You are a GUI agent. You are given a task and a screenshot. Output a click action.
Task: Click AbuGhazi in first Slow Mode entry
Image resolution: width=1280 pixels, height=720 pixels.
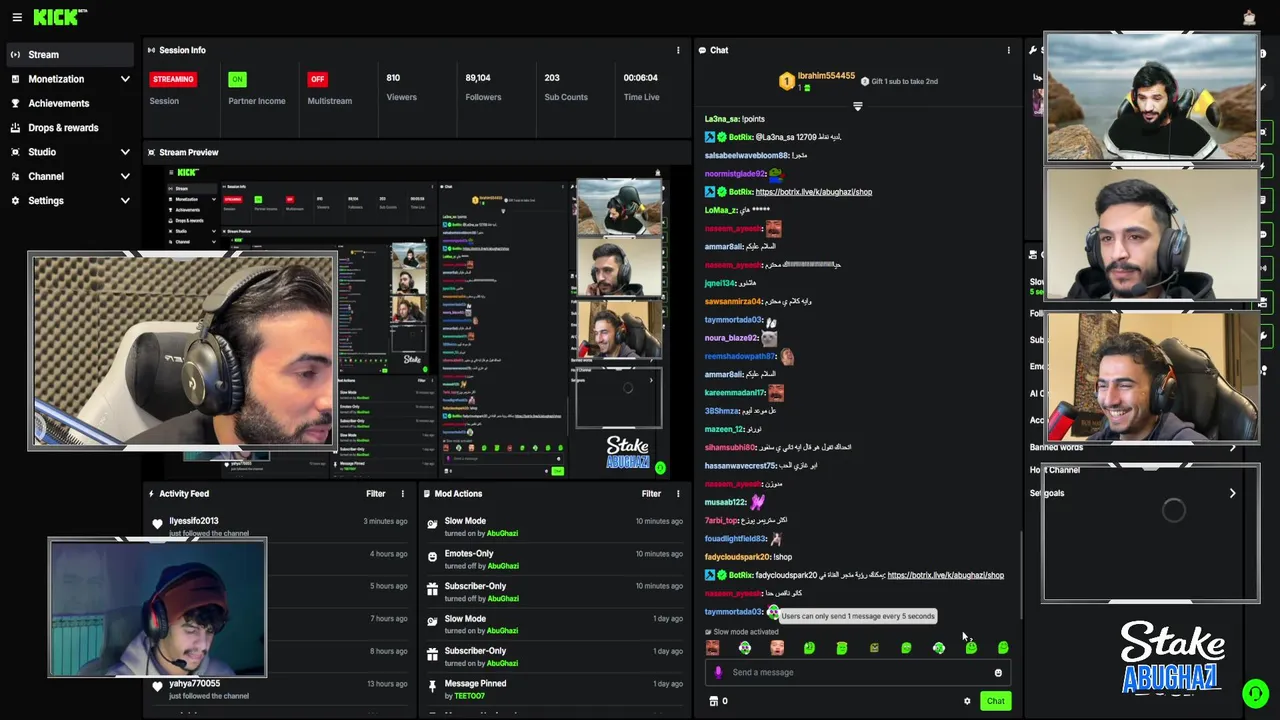pos(503,533)
